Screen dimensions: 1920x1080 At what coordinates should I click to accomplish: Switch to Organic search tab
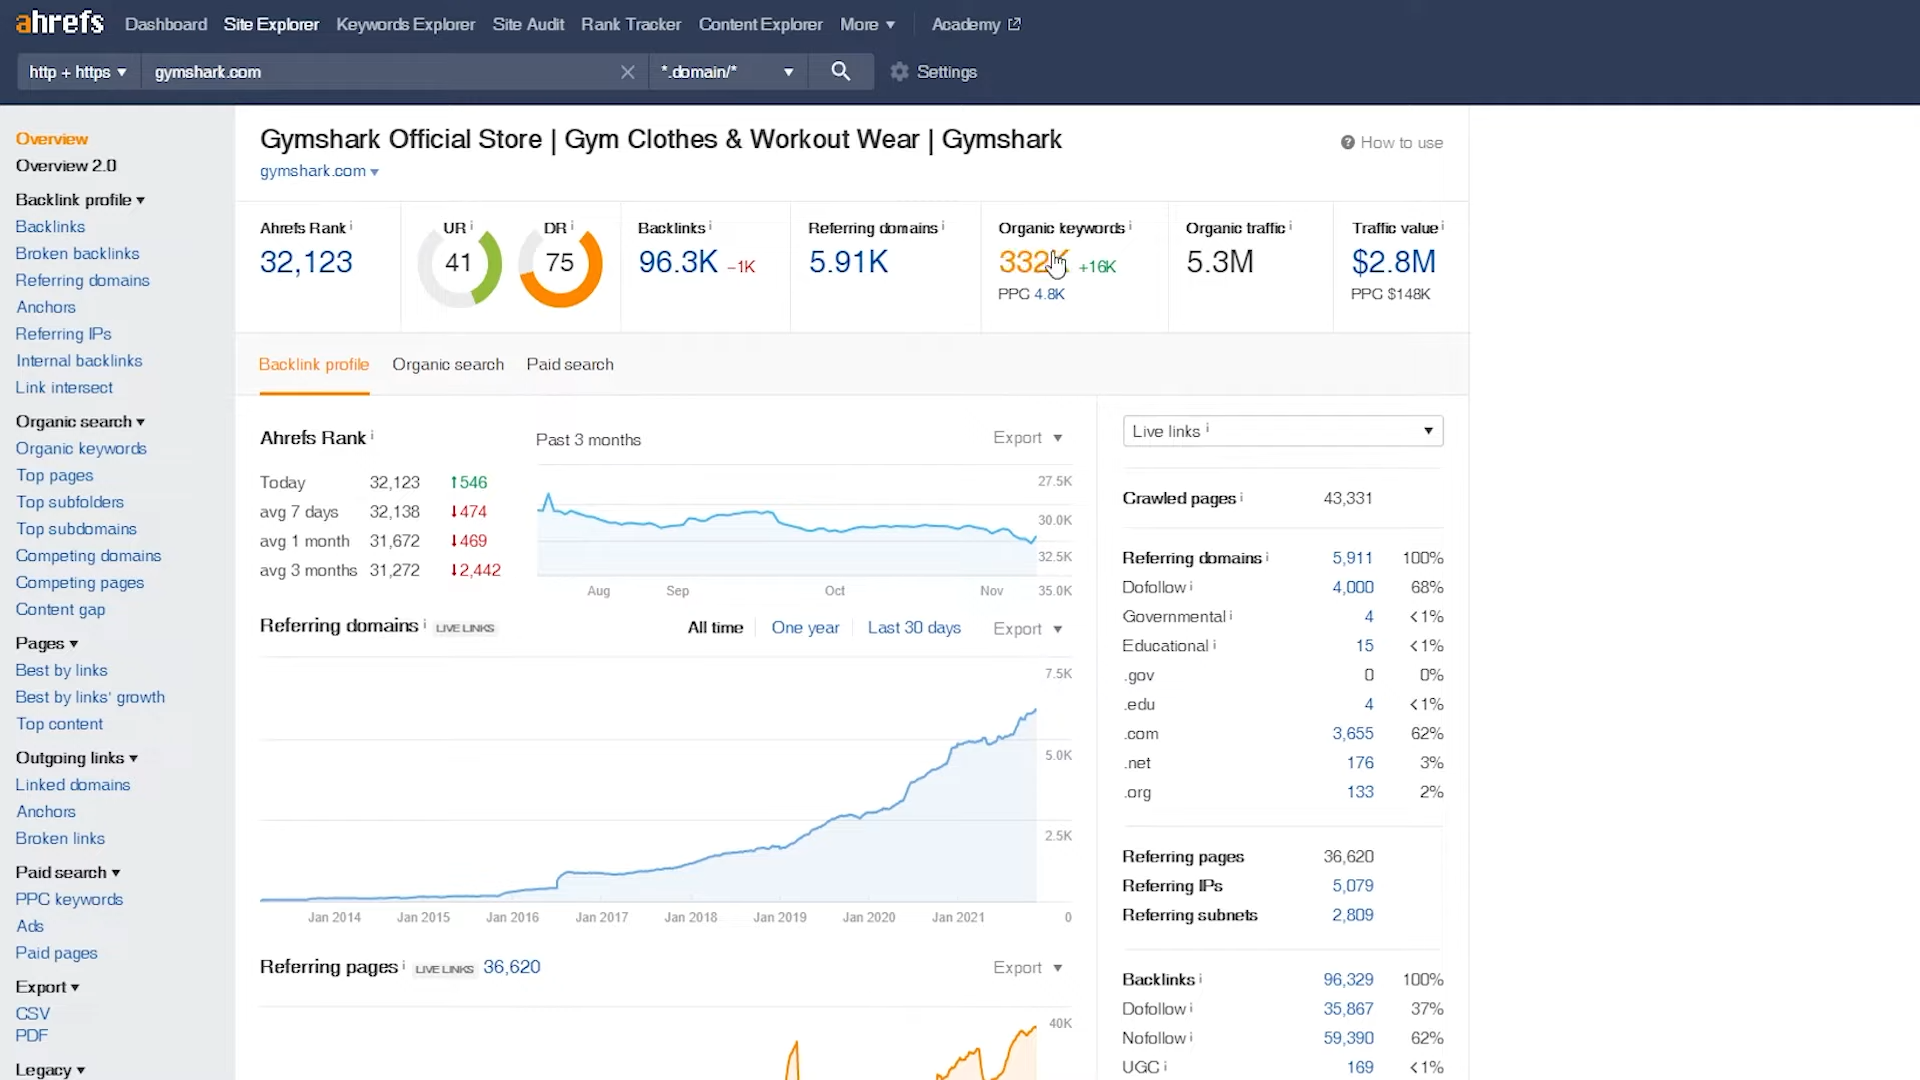(448, 365)
